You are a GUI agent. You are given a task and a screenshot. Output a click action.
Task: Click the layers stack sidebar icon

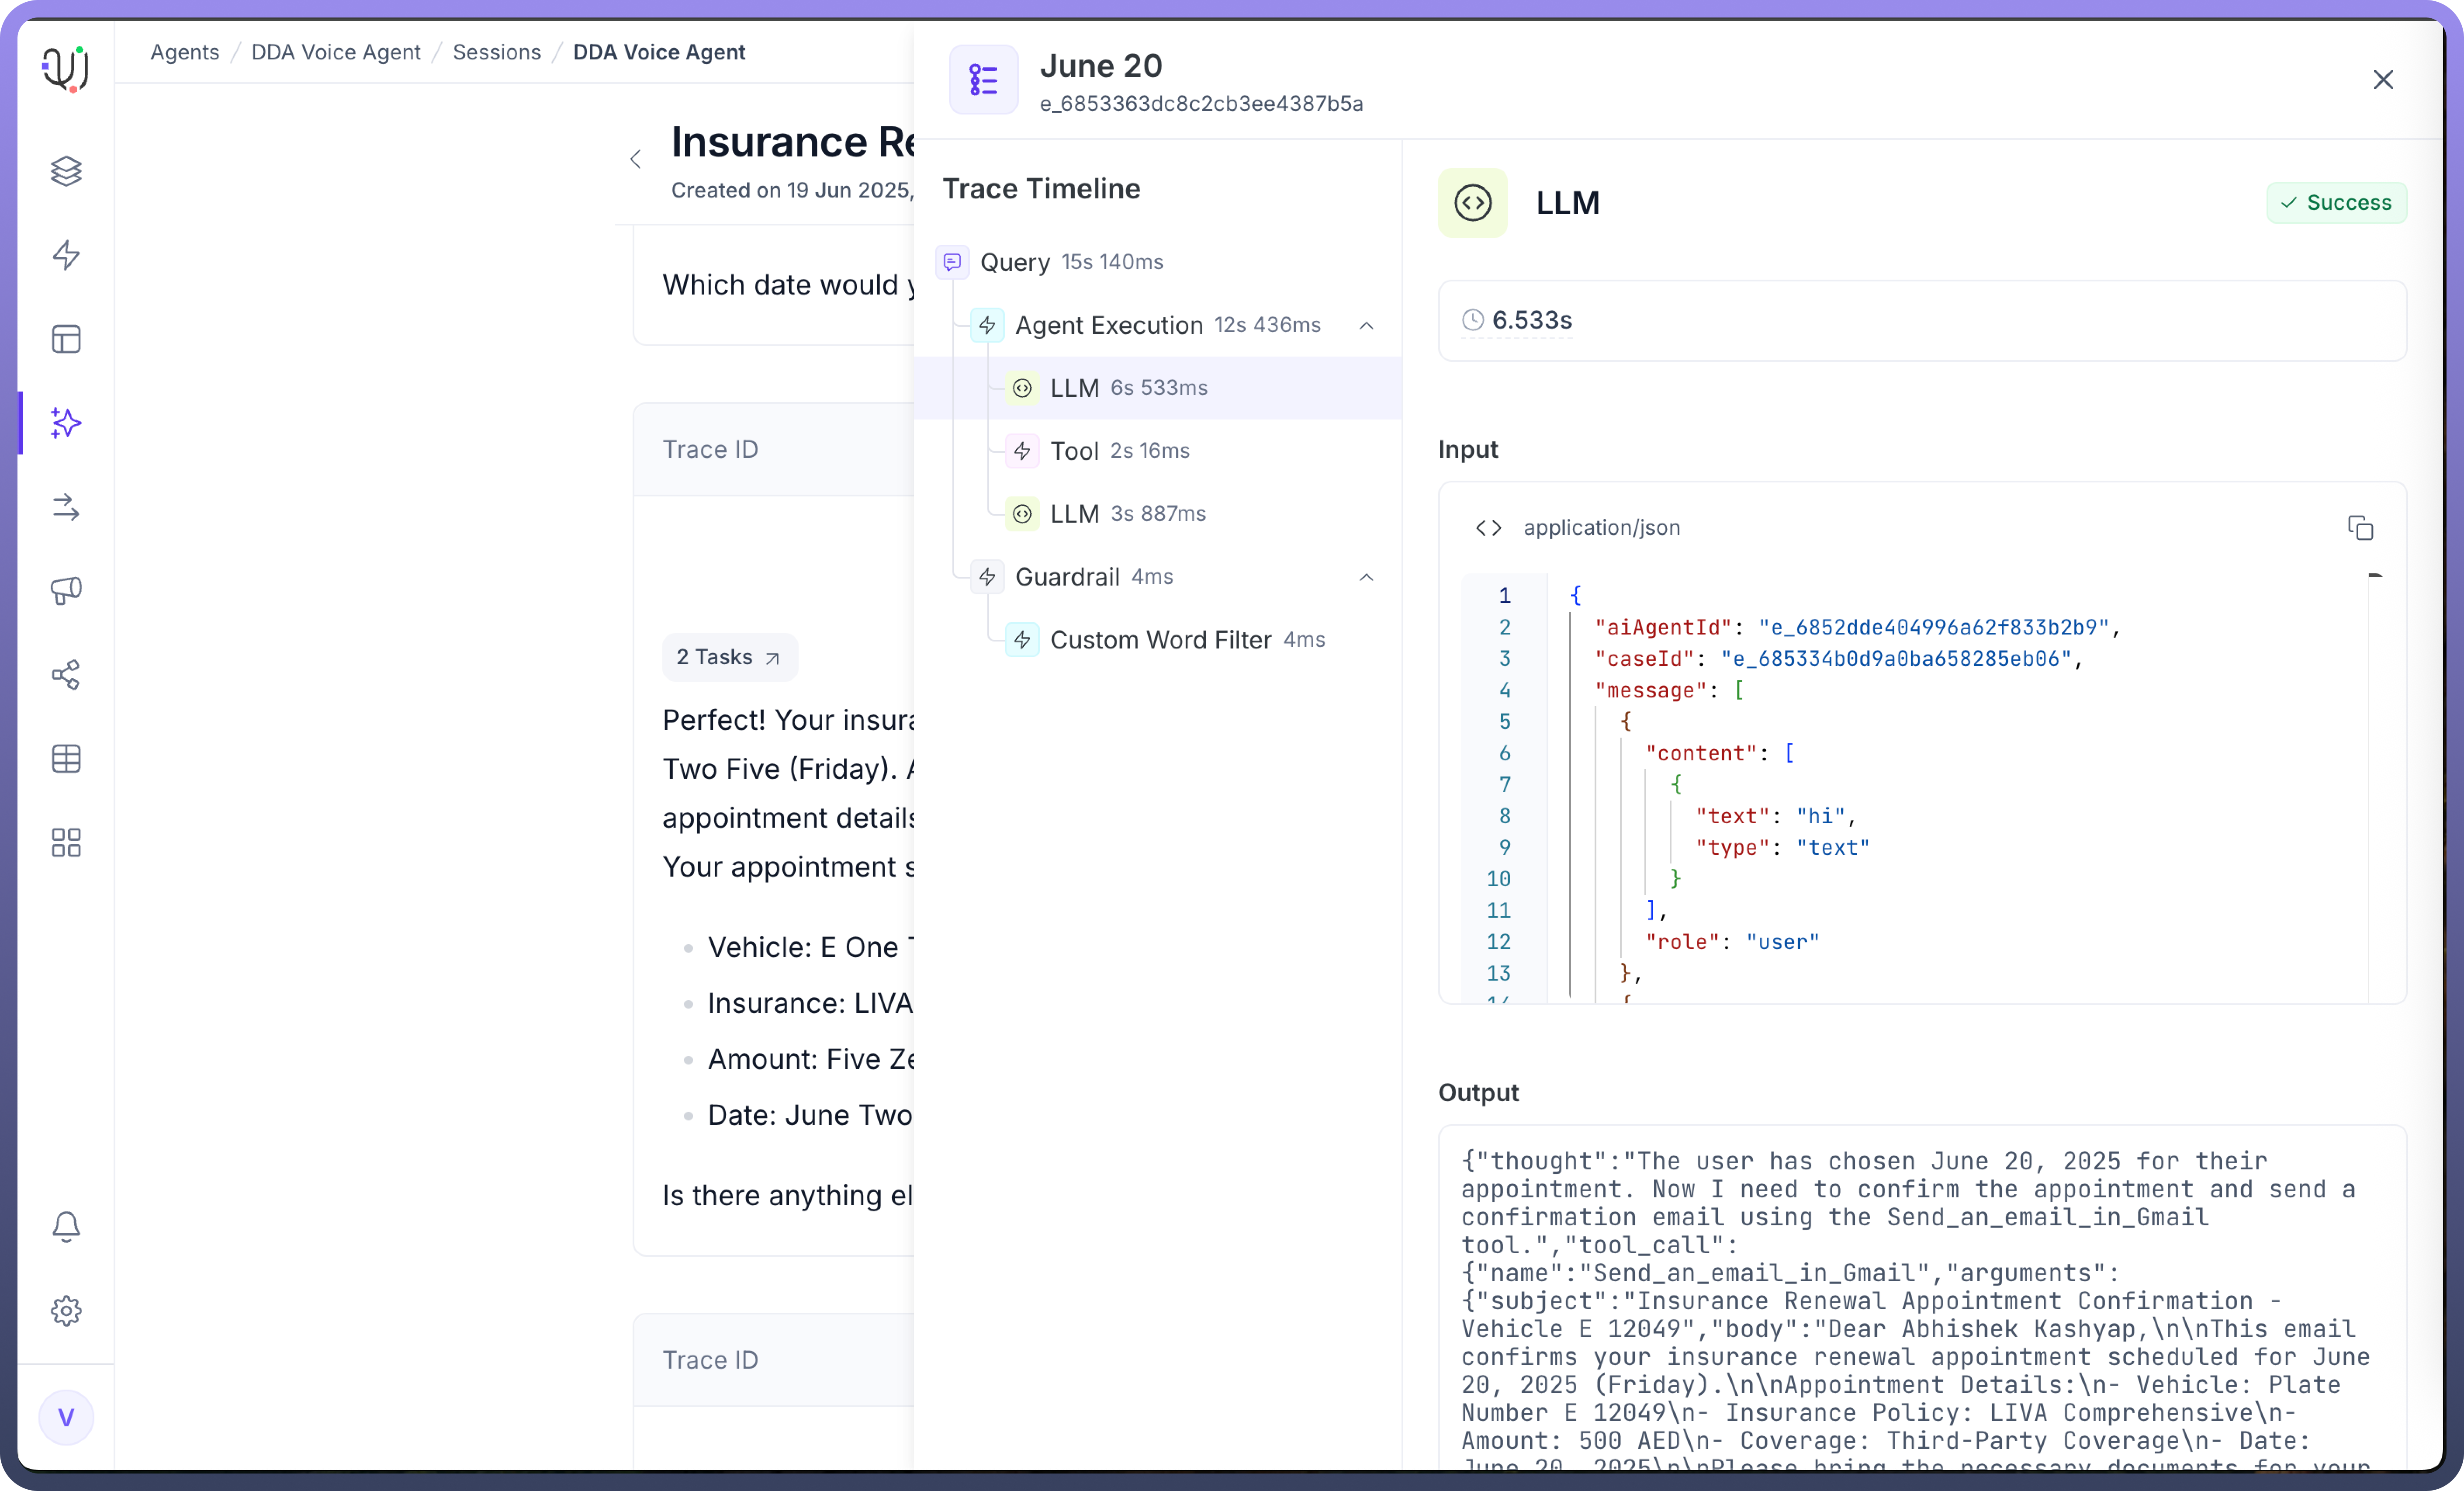66,171
